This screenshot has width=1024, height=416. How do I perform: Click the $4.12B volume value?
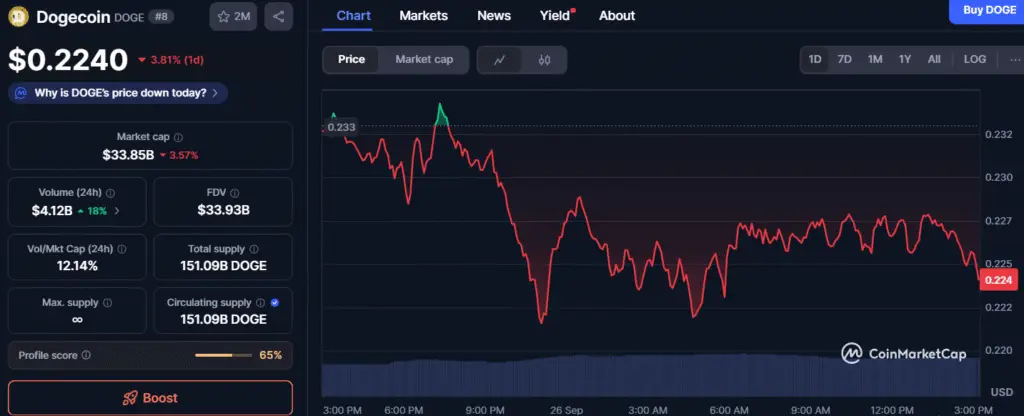pos(51,211)
